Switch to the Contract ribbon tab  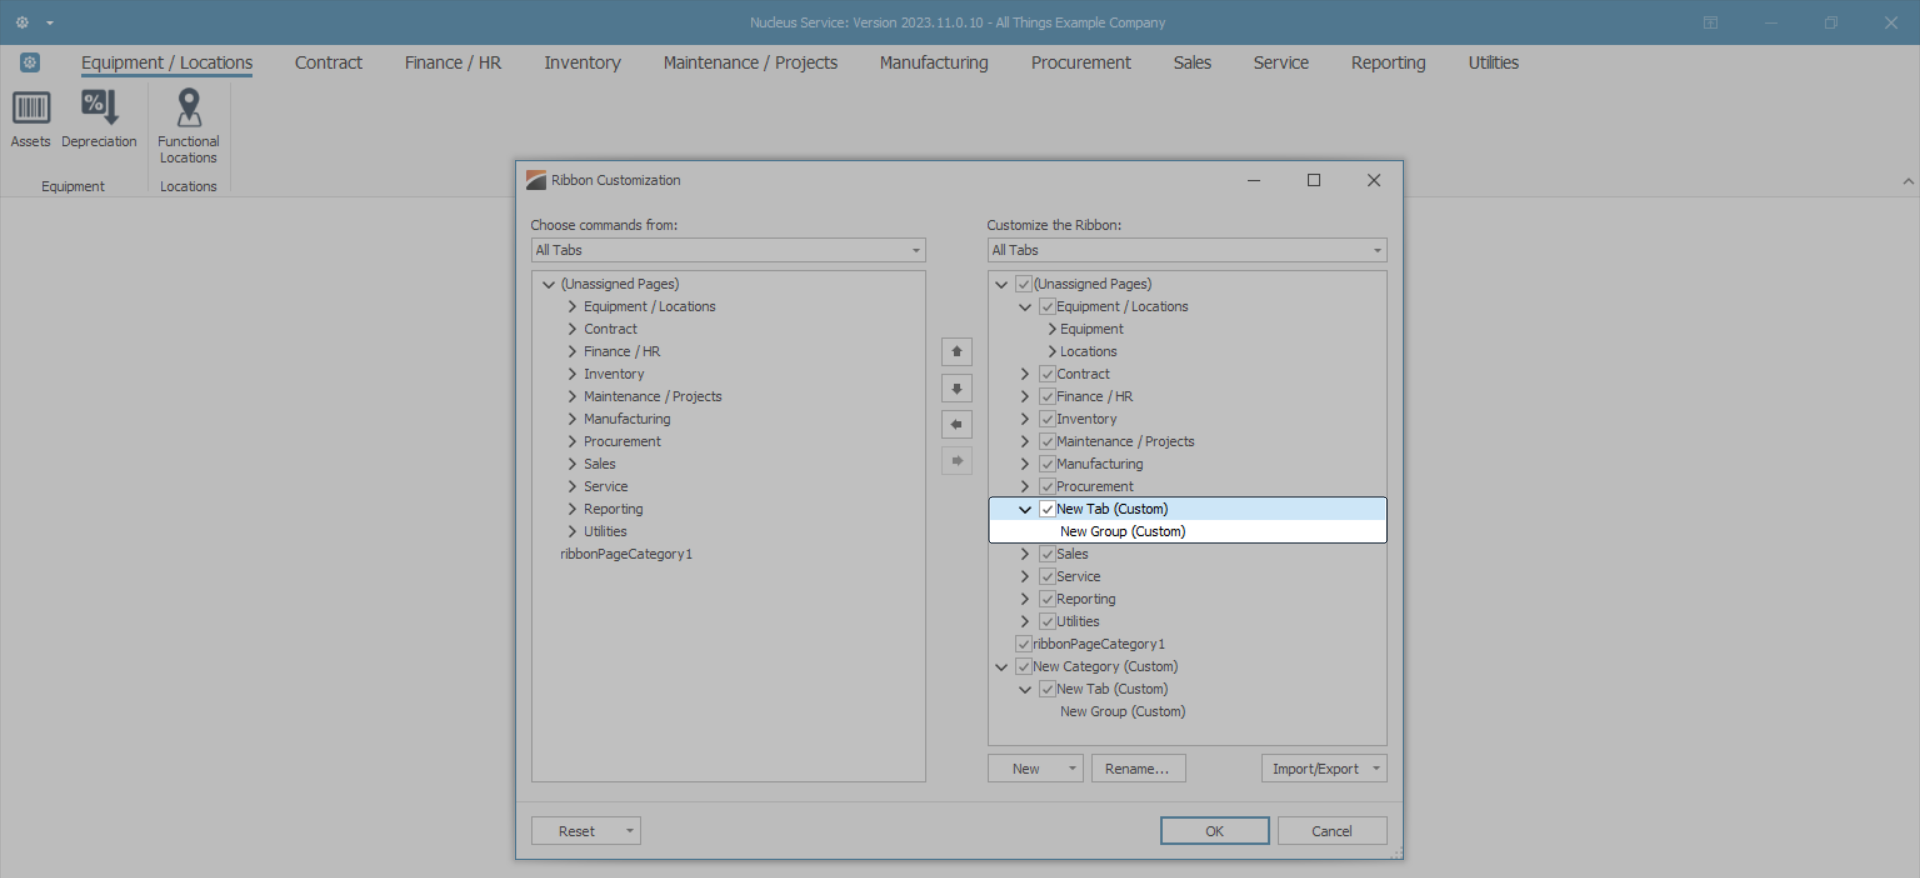tap(328, 63)
